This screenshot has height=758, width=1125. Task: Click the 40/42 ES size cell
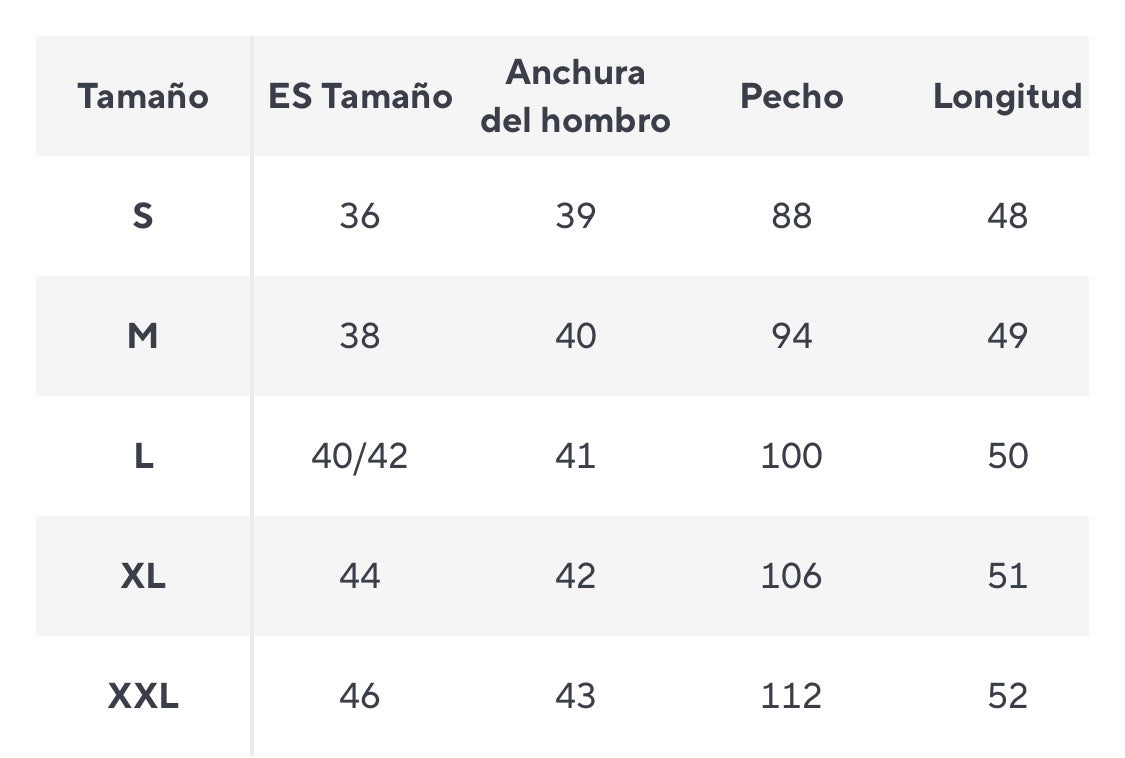pyautogui.click(x=360, y=456)
